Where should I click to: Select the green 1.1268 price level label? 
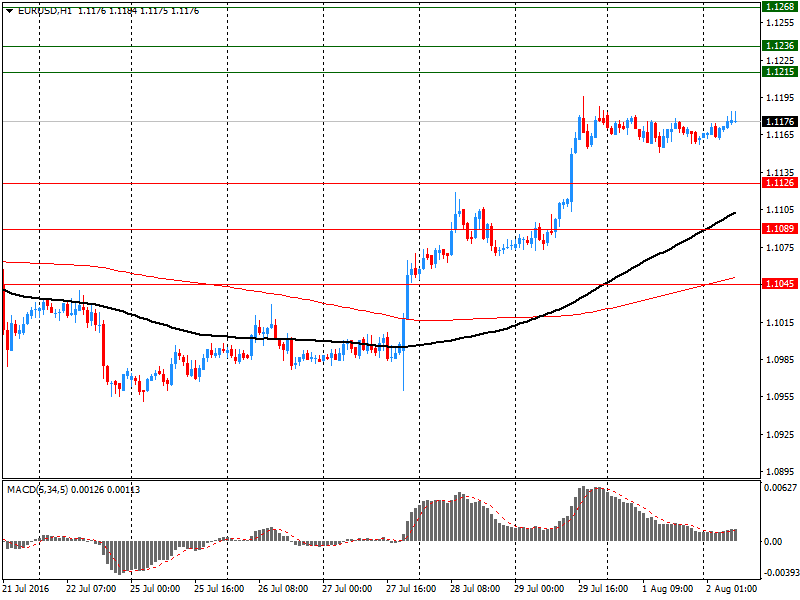tap(780, 7)
